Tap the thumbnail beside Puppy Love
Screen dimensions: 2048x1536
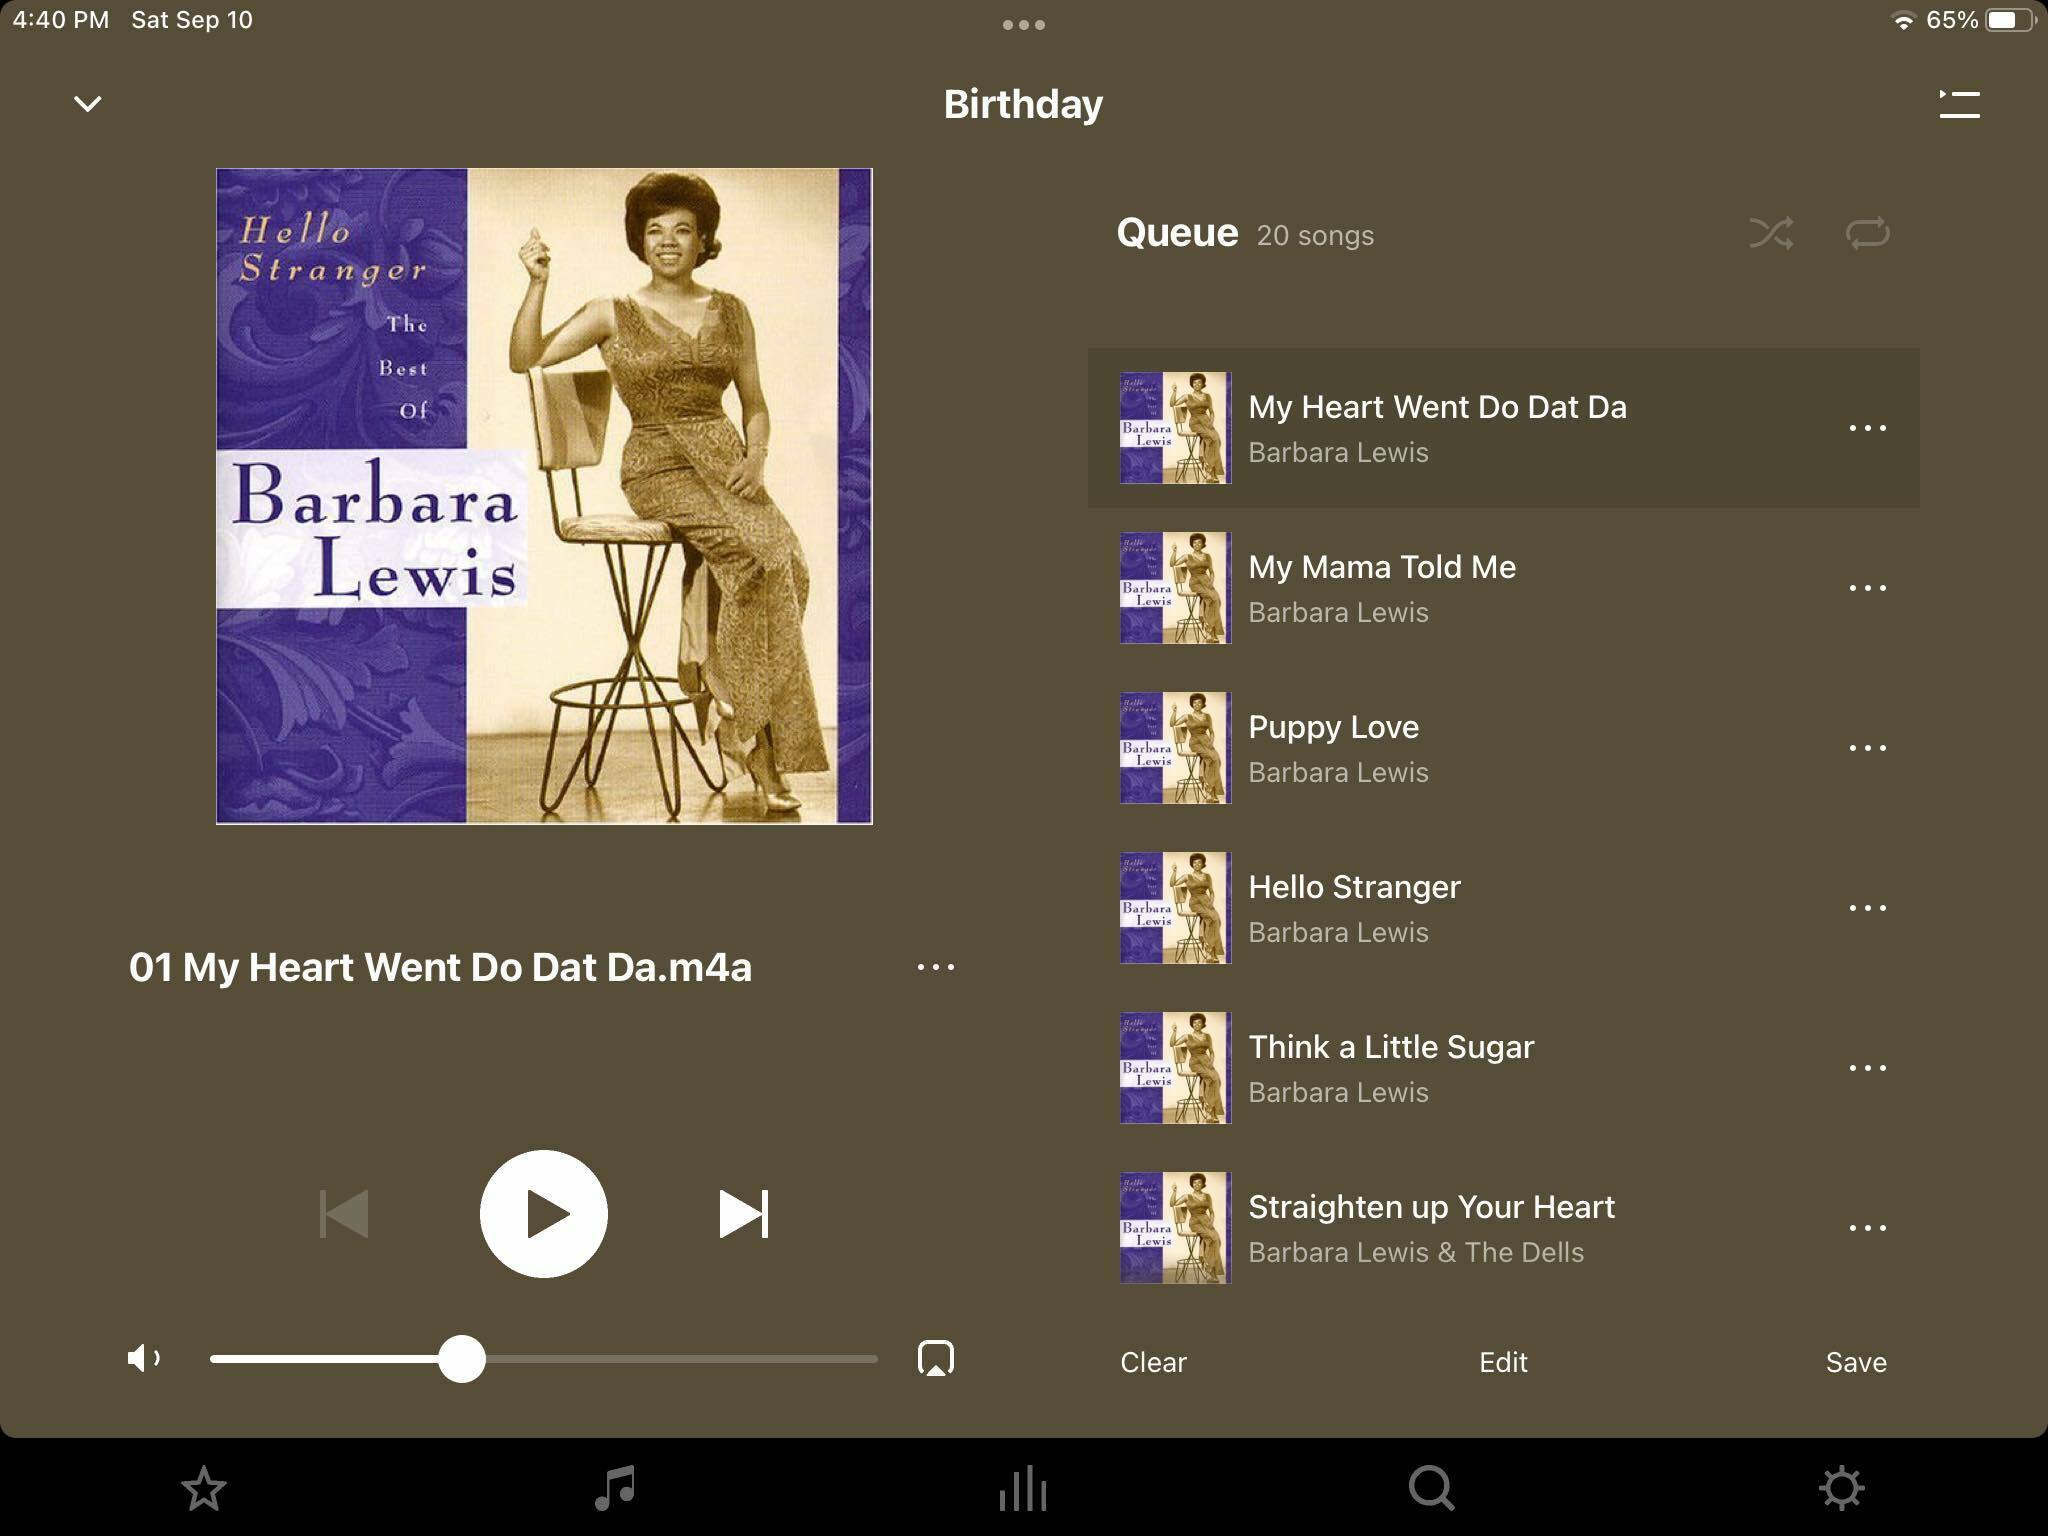coord(1175,748)
